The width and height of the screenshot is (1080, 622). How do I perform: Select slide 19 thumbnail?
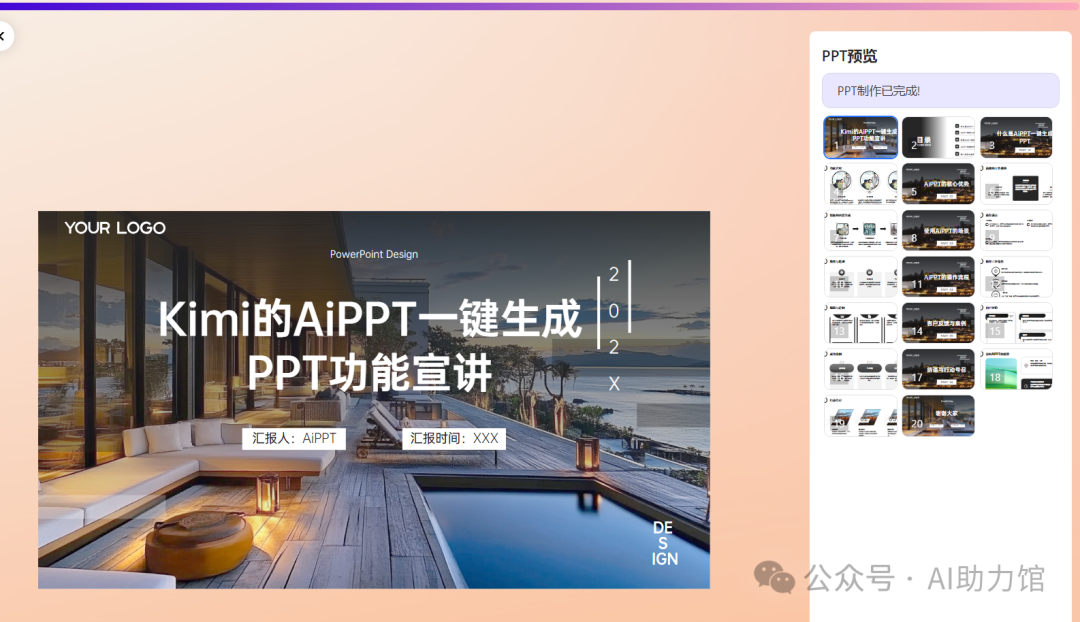coord(860,415)
